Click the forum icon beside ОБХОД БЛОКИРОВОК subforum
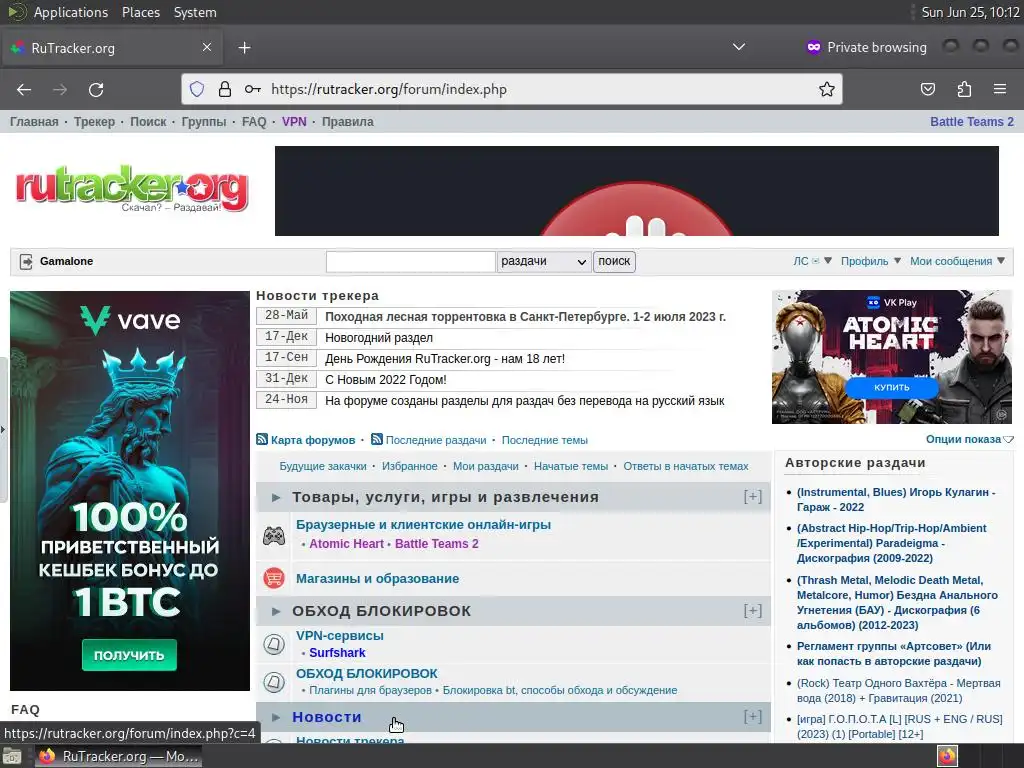The width and height of the screenshot is (1024, 768). [274, 682]
